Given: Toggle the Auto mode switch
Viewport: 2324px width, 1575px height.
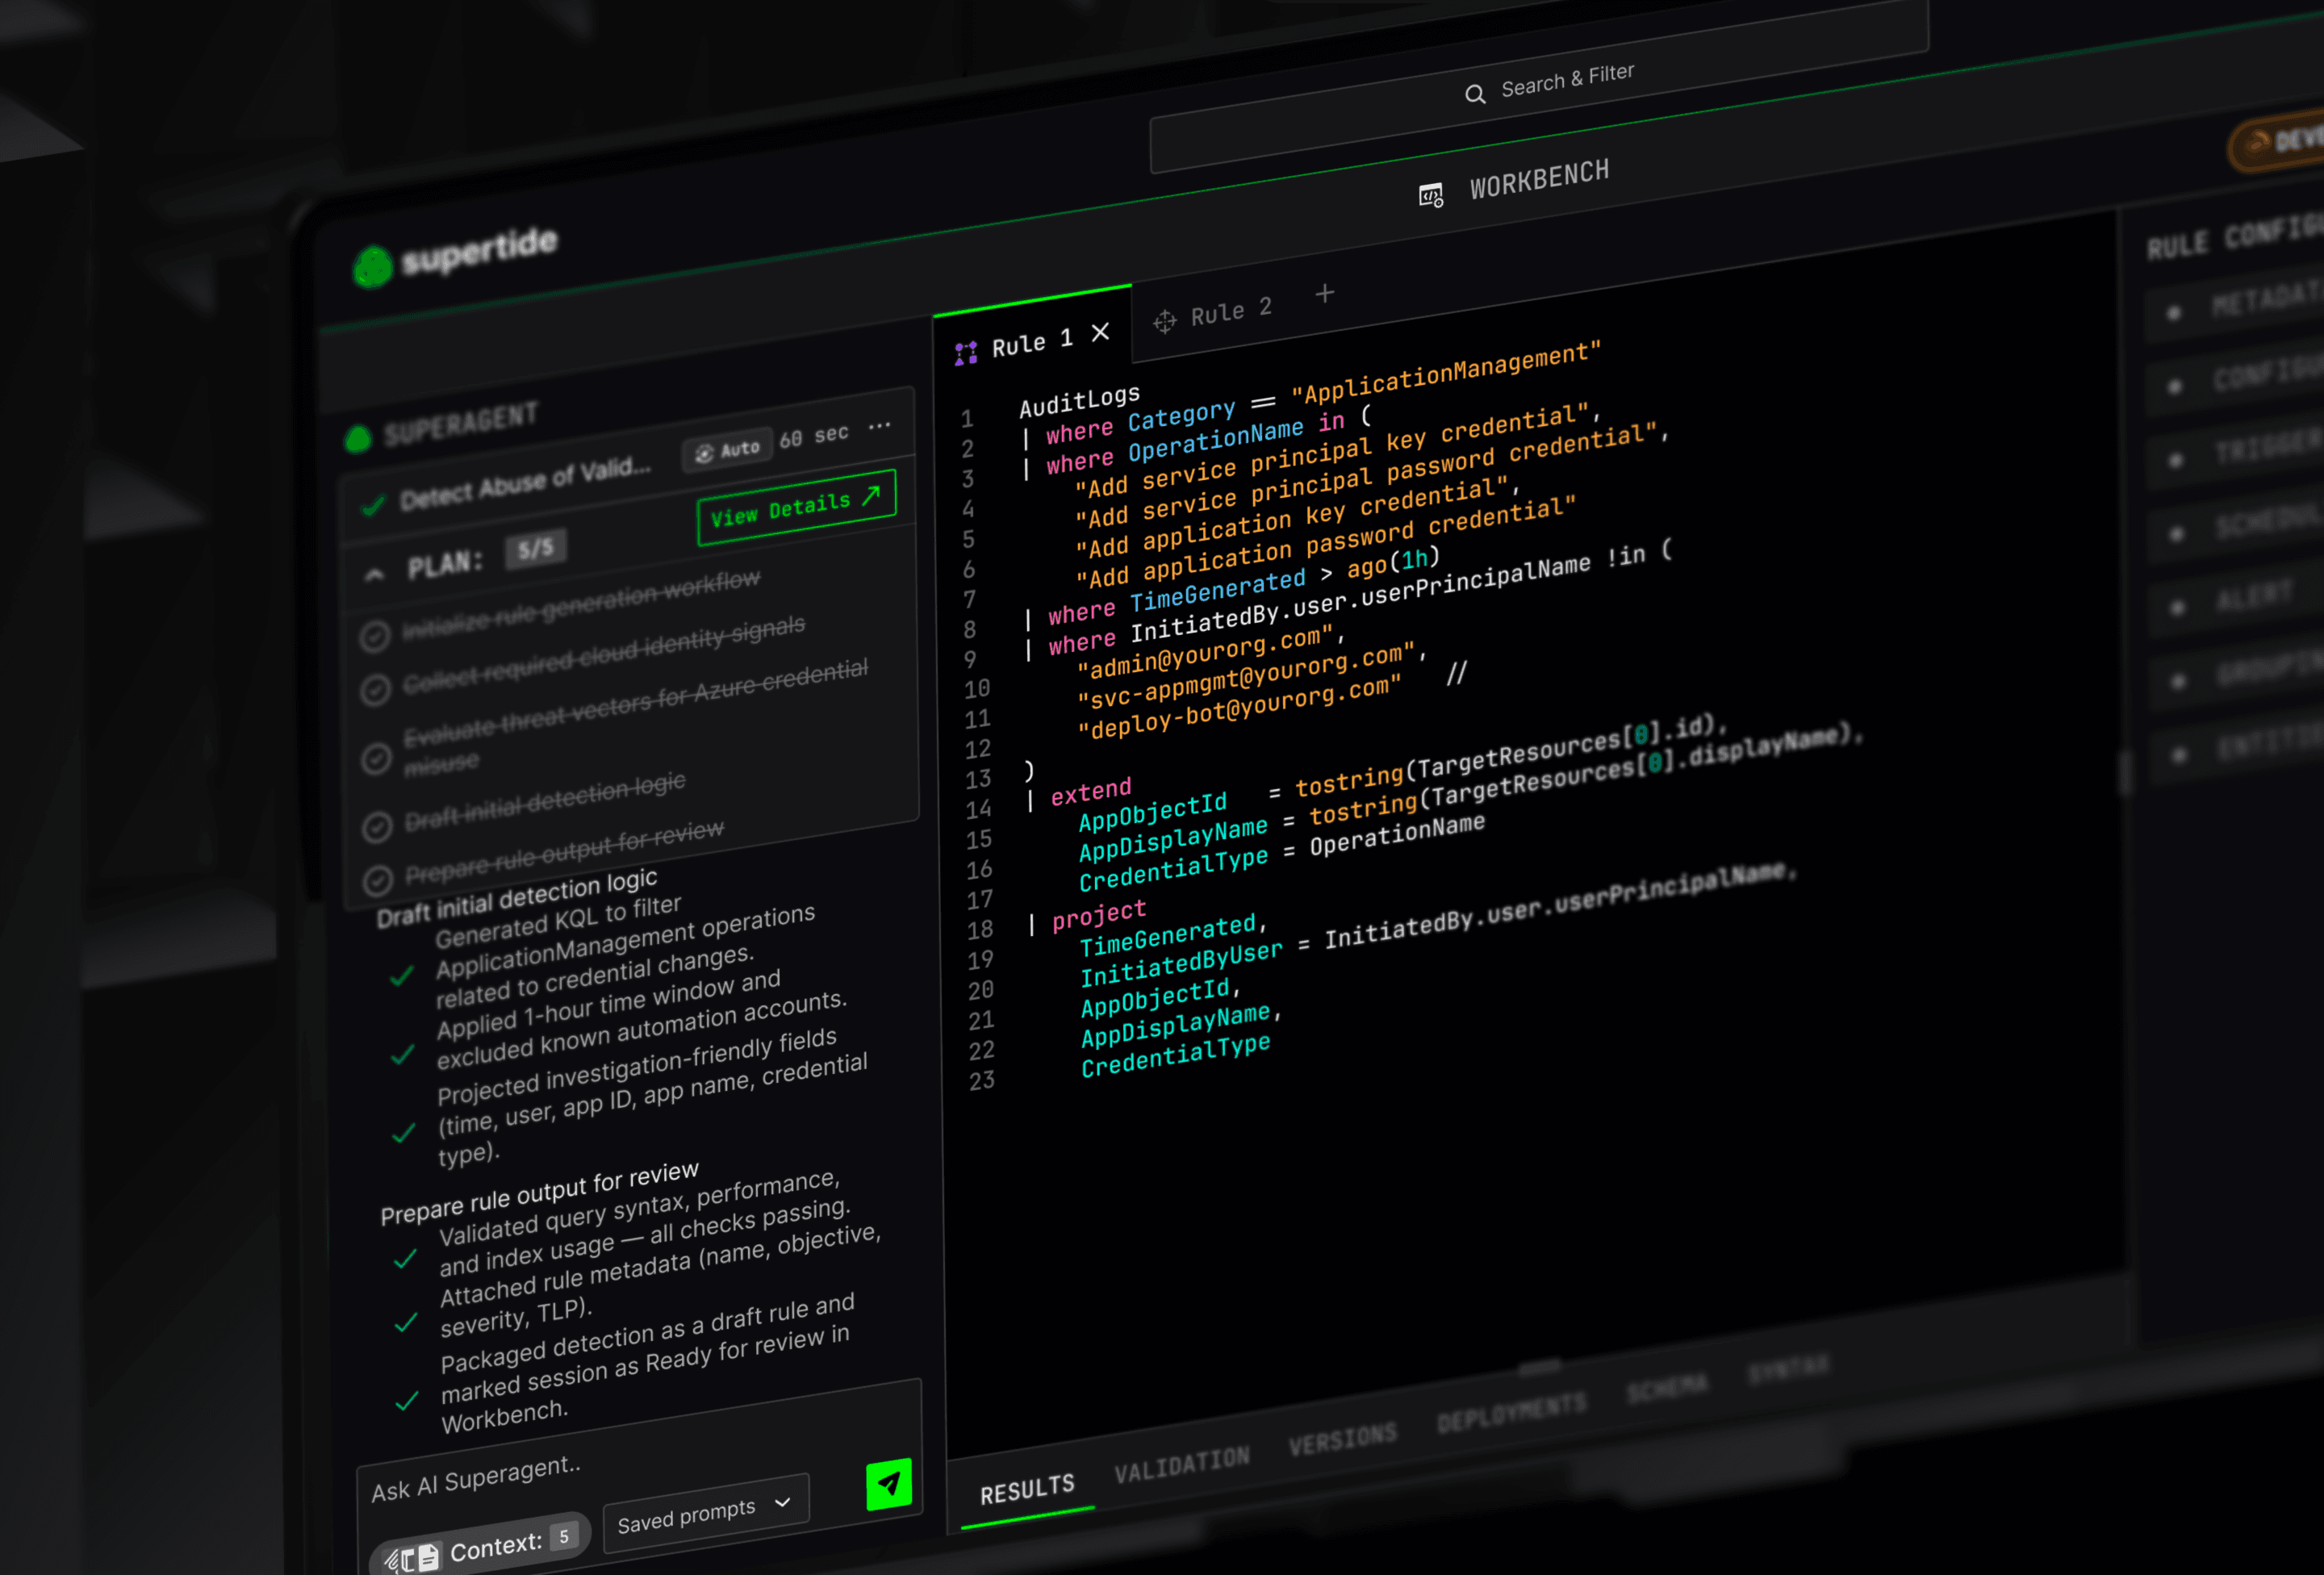Looking at the screenshot, I should (x=728, y=451).
